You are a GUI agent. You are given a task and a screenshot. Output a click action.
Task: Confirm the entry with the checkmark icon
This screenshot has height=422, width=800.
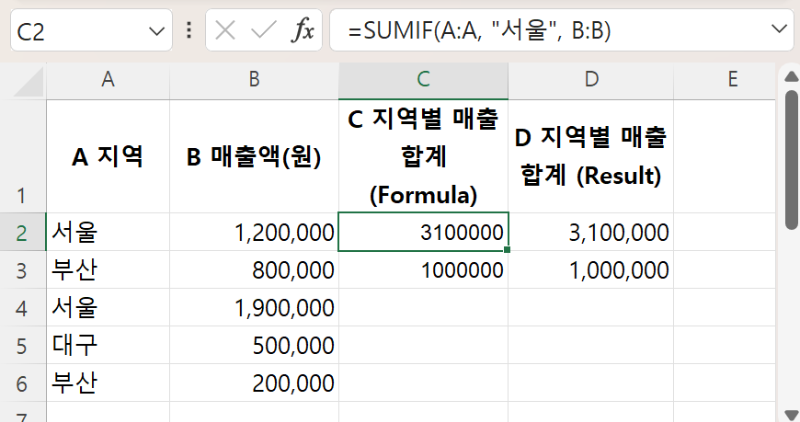pyautogui.click(x=264, y=30)
